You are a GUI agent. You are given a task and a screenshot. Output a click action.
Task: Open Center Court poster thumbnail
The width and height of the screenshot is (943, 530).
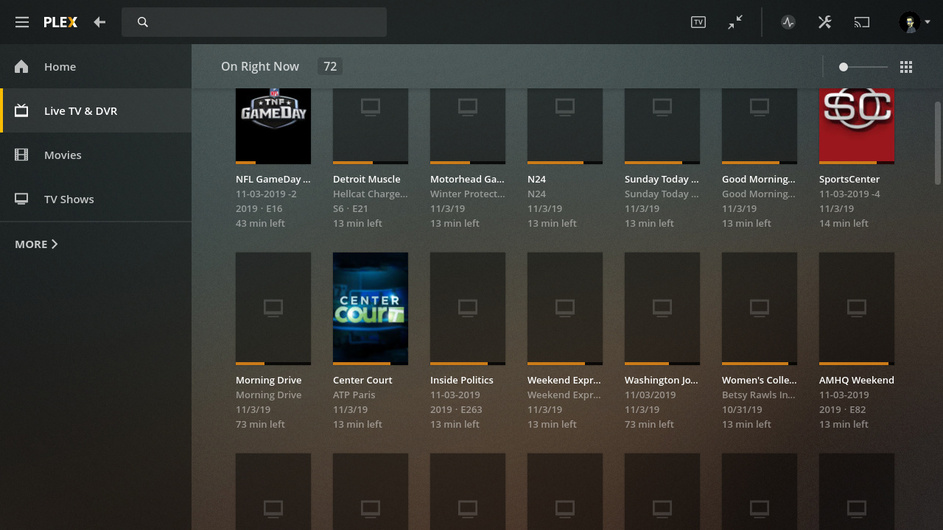(370, 309)
